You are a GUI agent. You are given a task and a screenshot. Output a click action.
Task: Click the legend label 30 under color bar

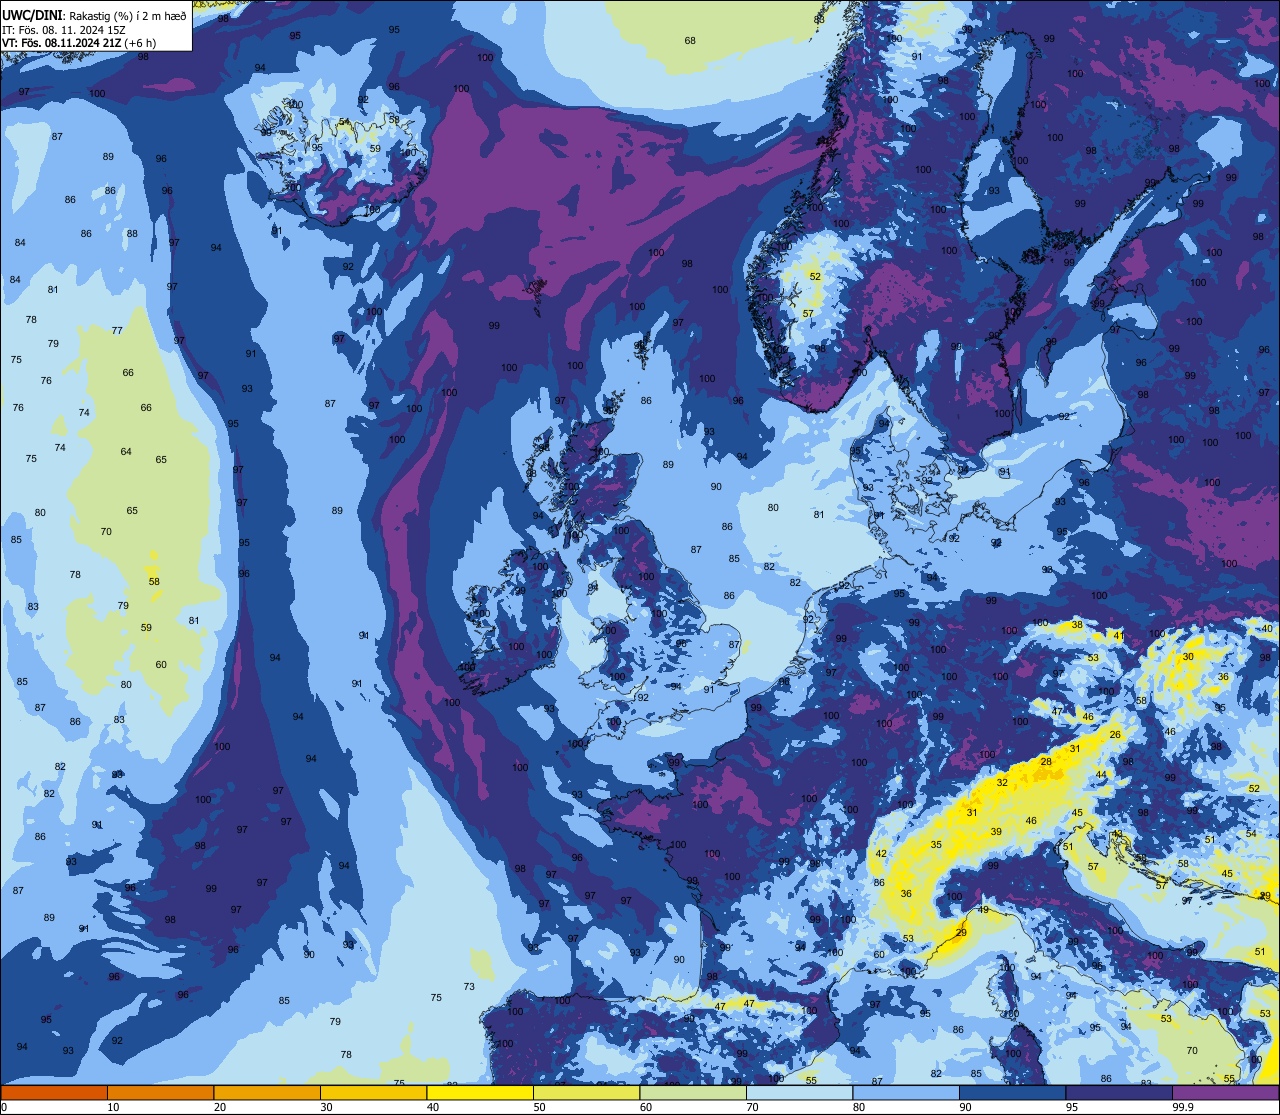(x=326, y=1107)
